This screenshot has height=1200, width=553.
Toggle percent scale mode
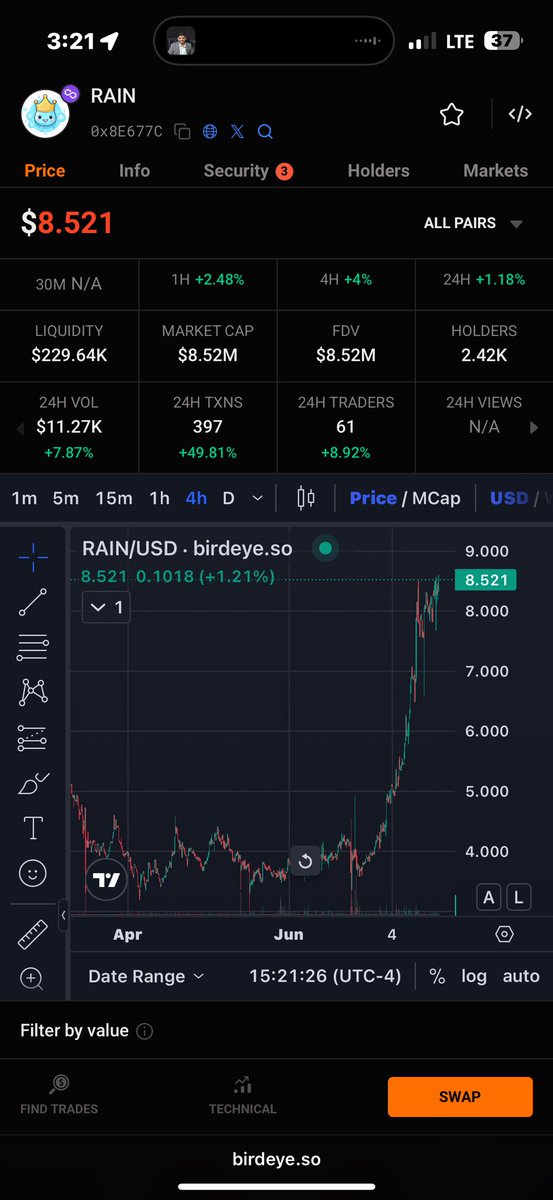tap(437, 976)
